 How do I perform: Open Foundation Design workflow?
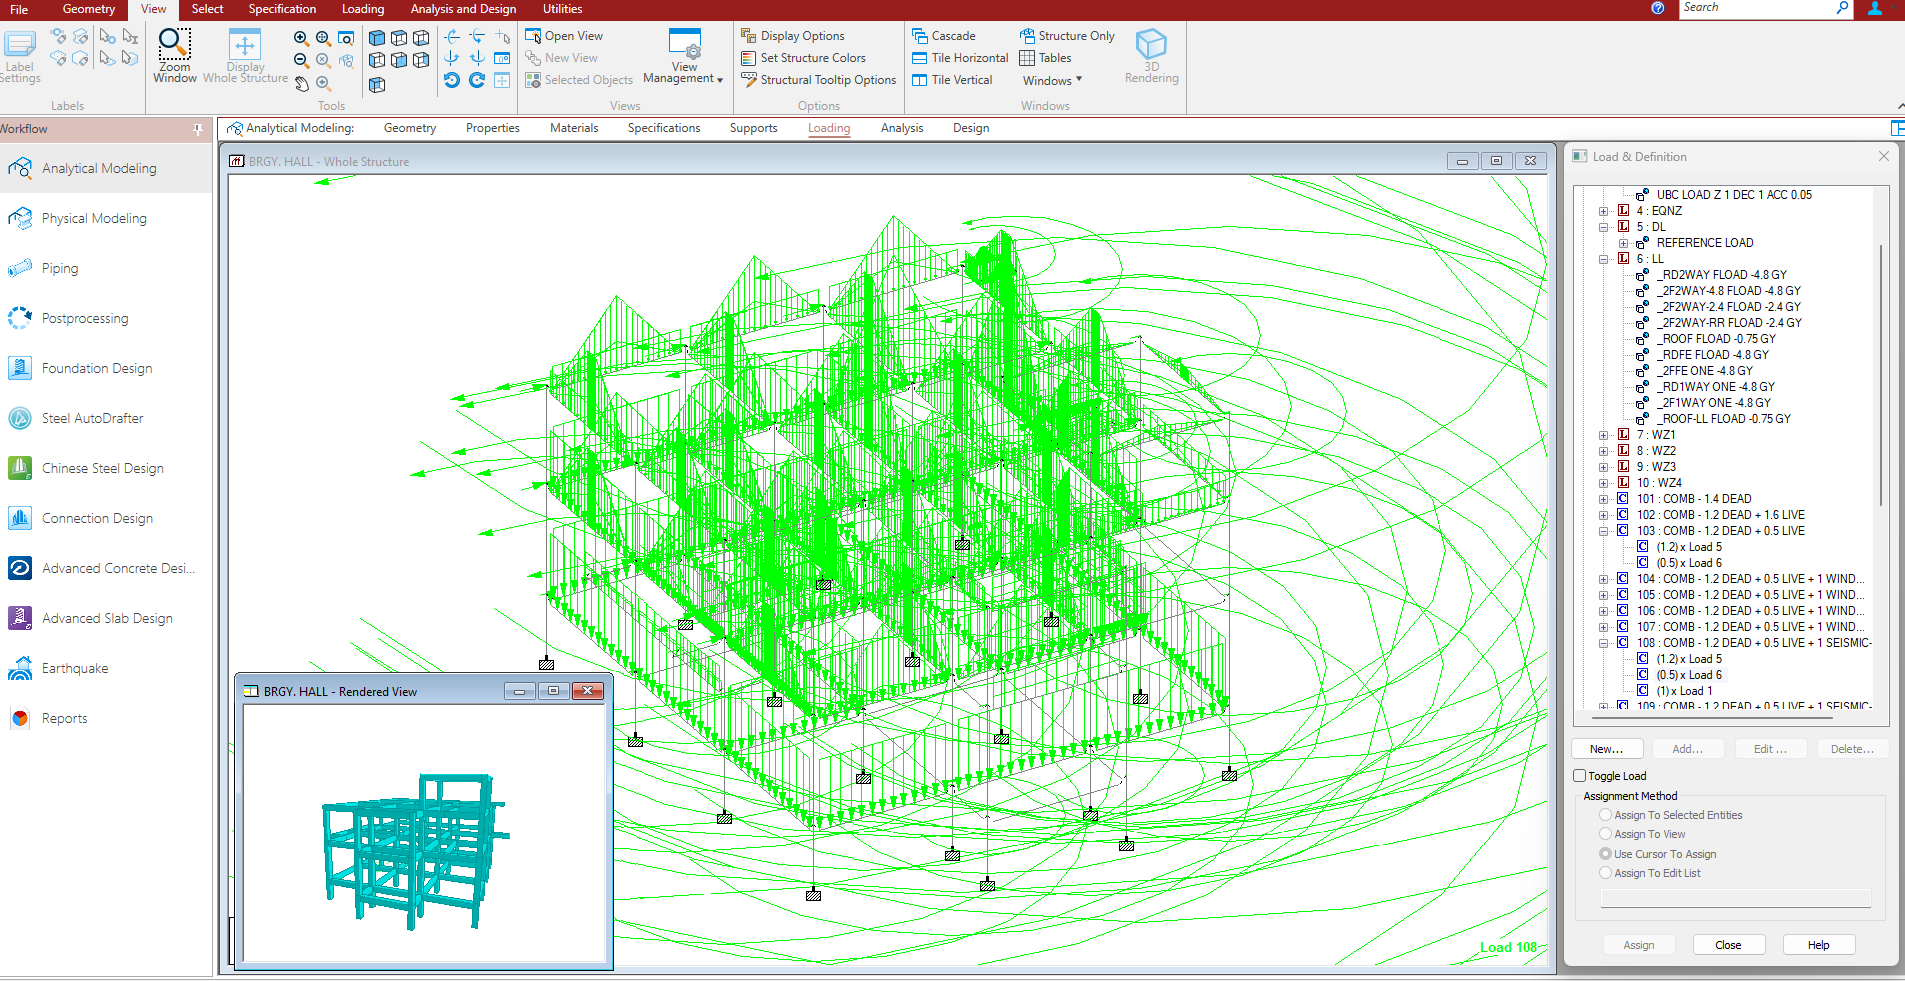[x=97, y=368]
